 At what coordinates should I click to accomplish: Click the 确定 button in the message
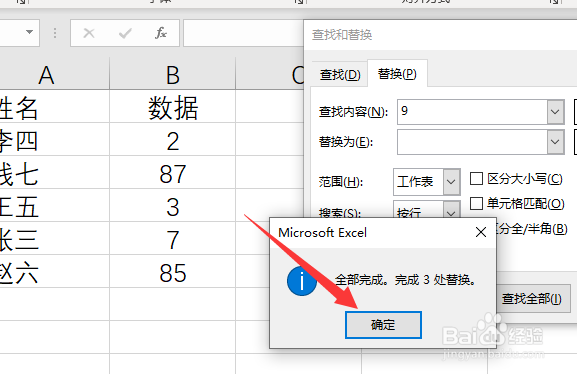click(x=383, y=325)
